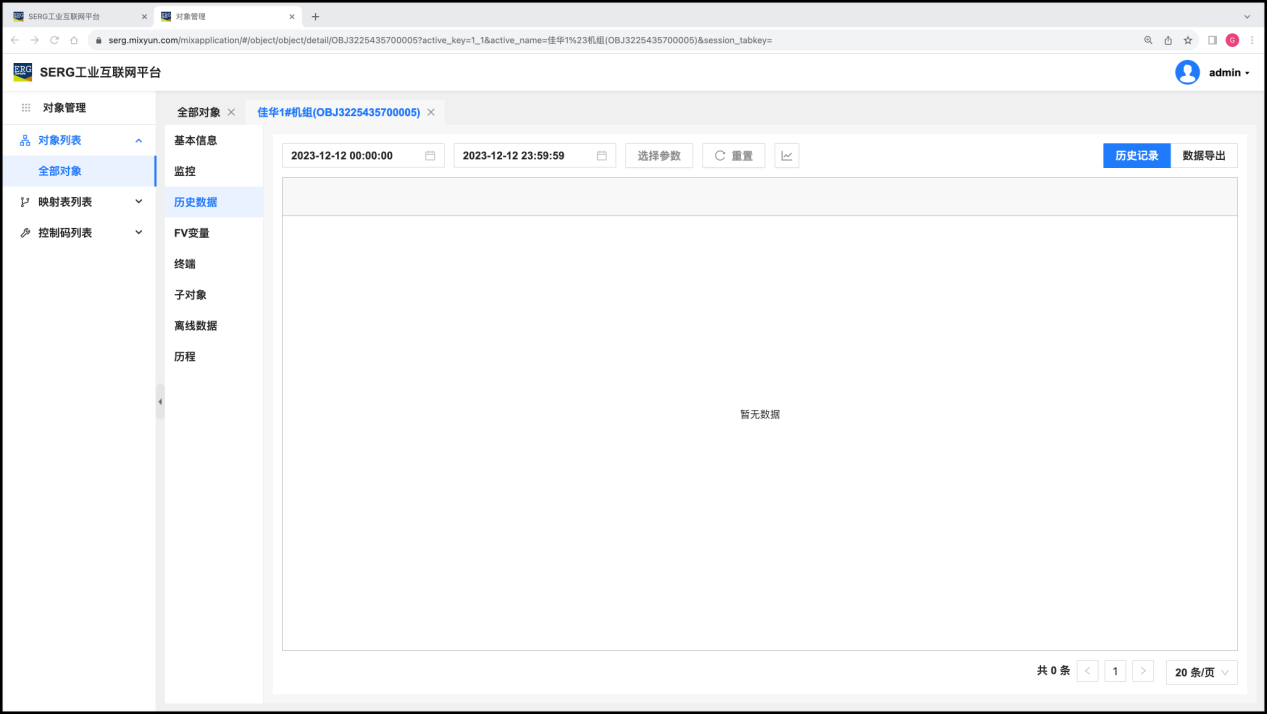
Task: Switch to 数据导出 view
Action: (x=1203, y=156)
